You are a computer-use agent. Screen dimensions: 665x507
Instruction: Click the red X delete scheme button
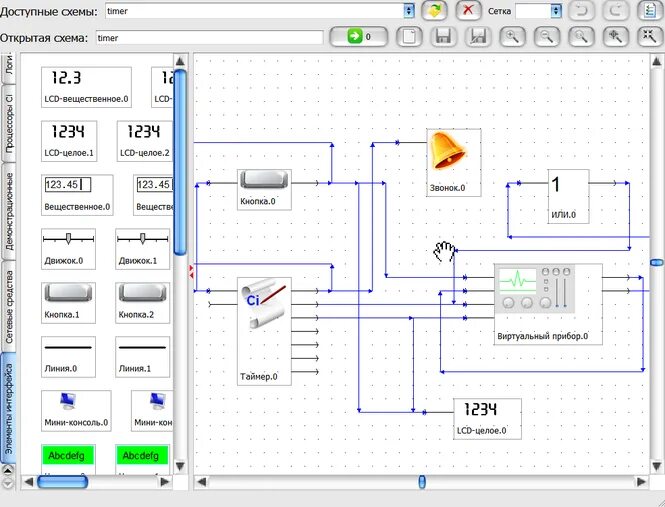[468, 11]
